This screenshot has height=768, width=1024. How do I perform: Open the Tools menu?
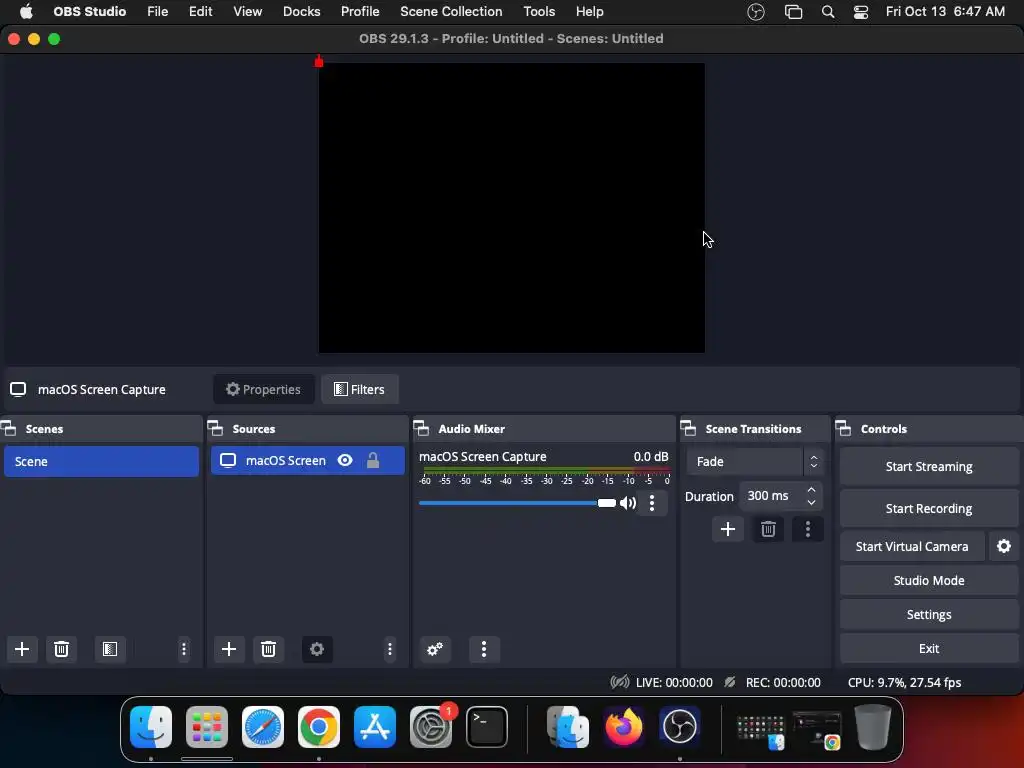point(539,12)
